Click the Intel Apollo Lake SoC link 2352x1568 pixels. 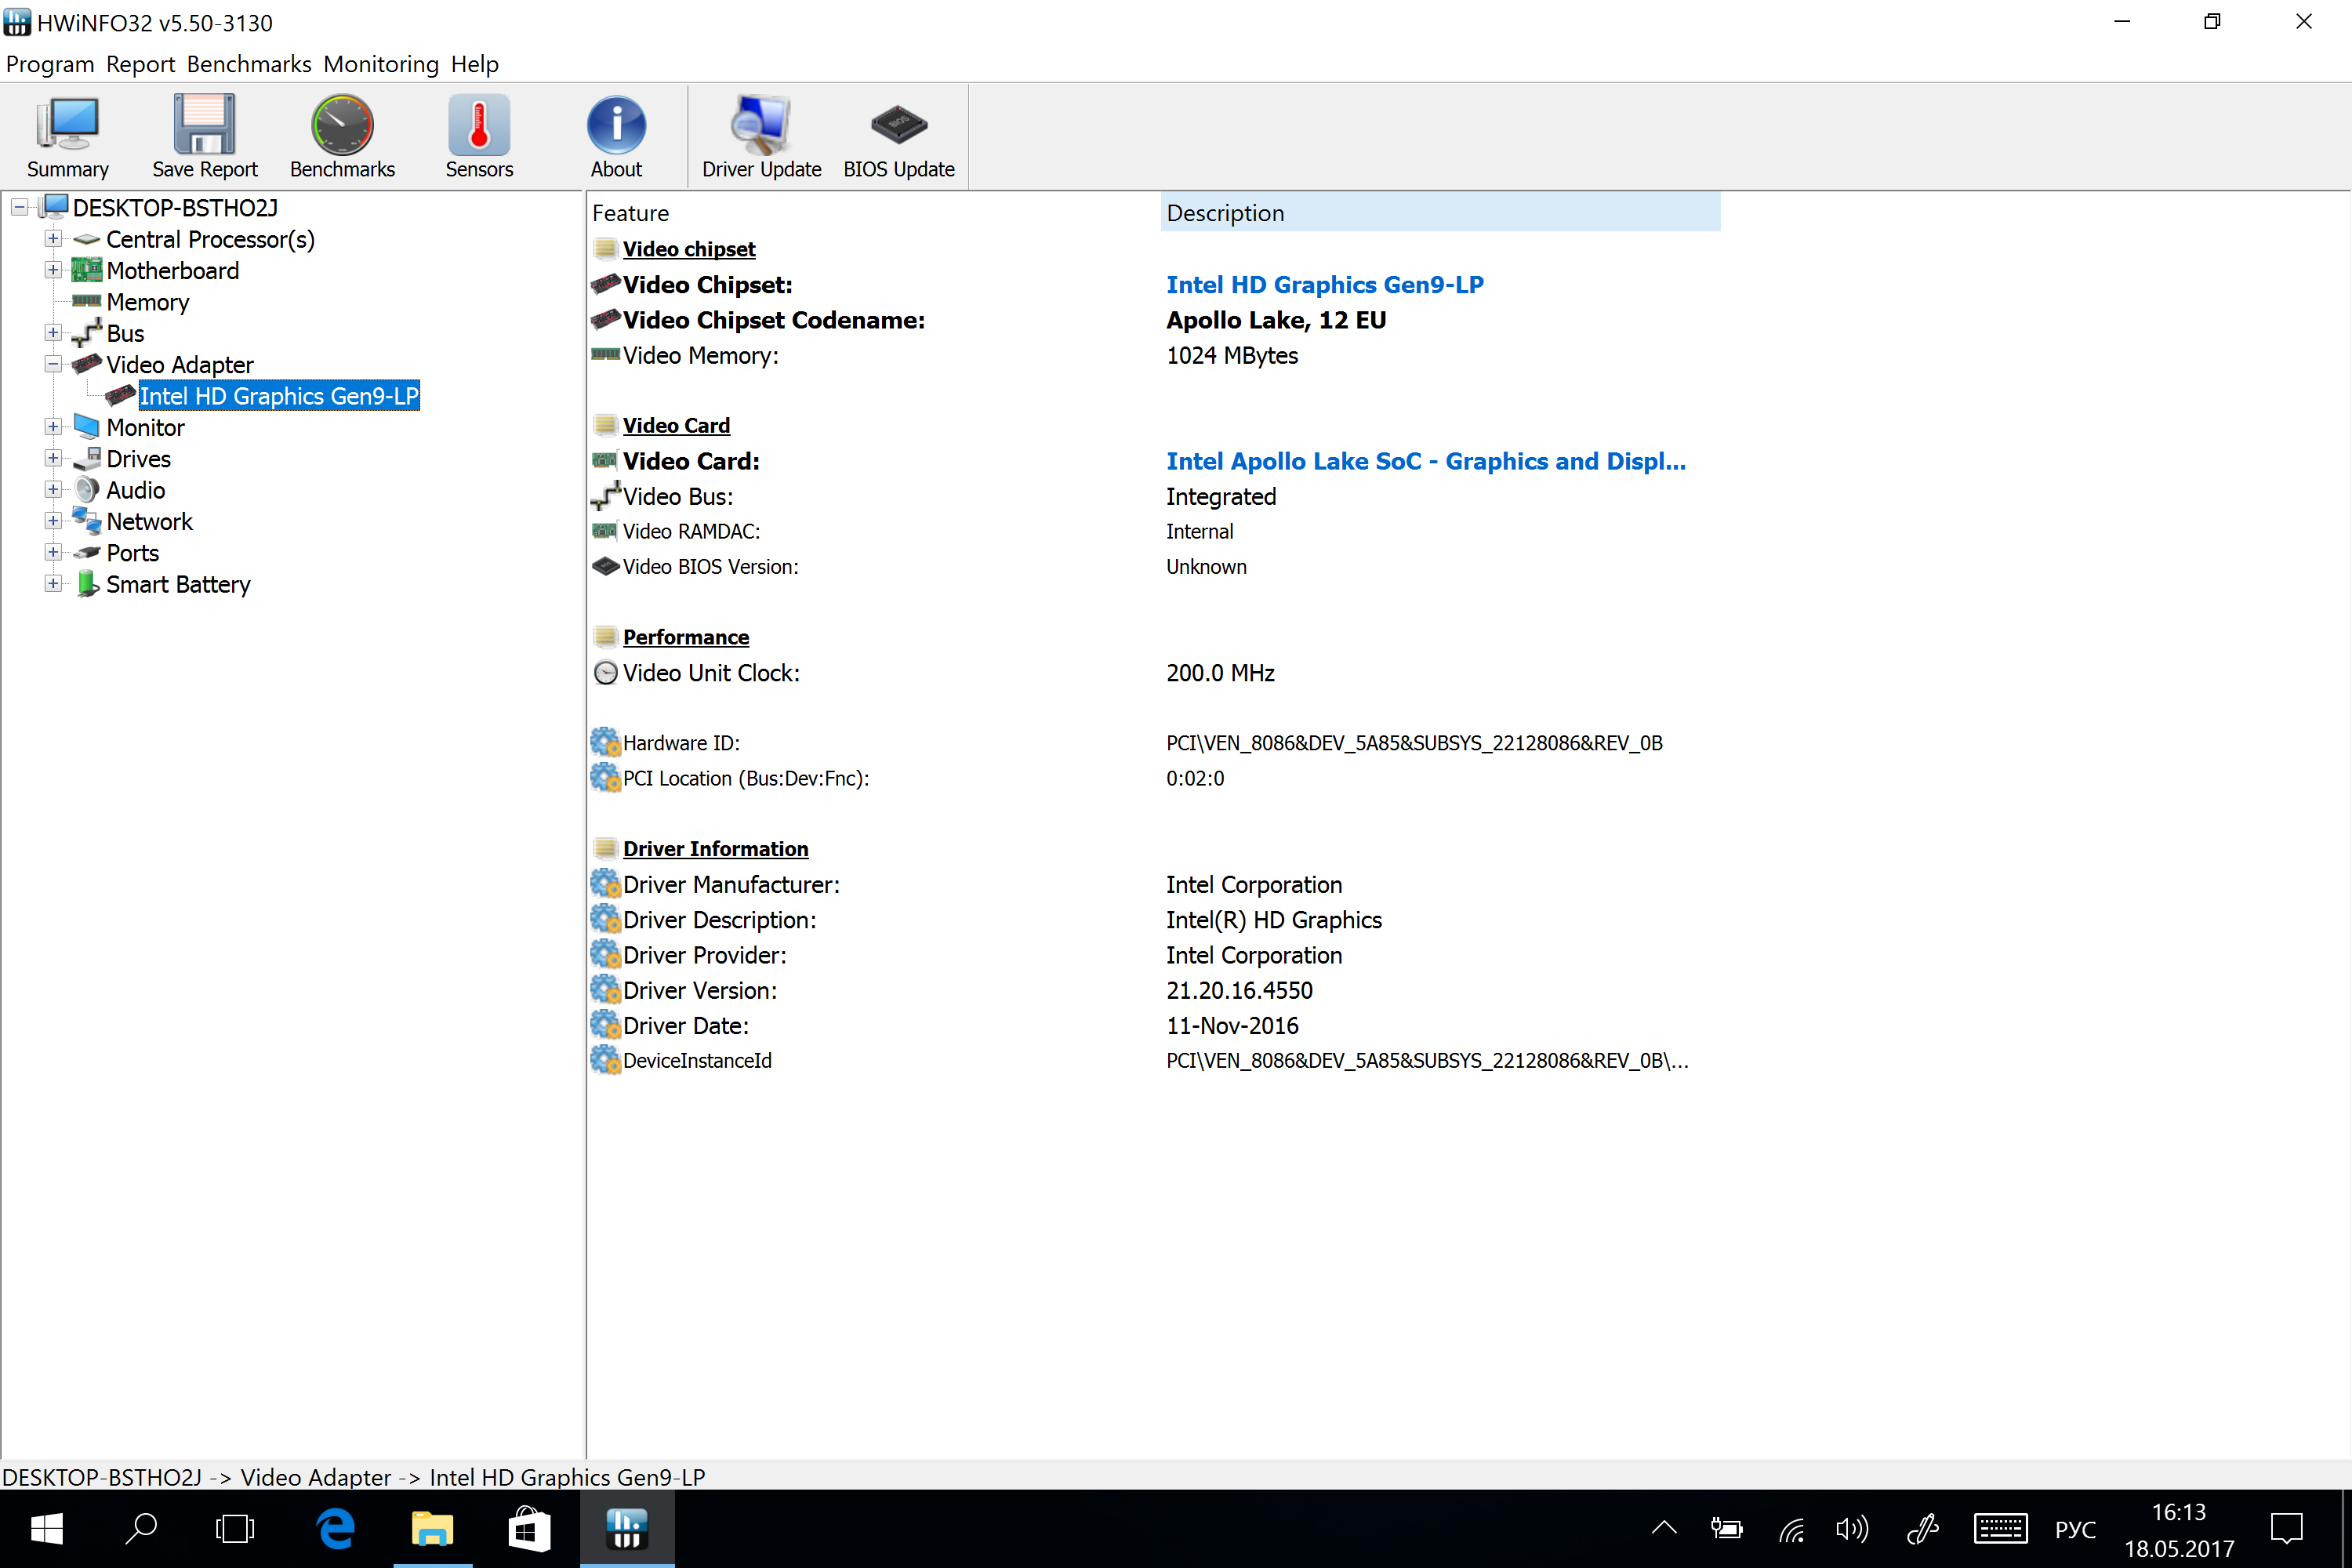1426,461
